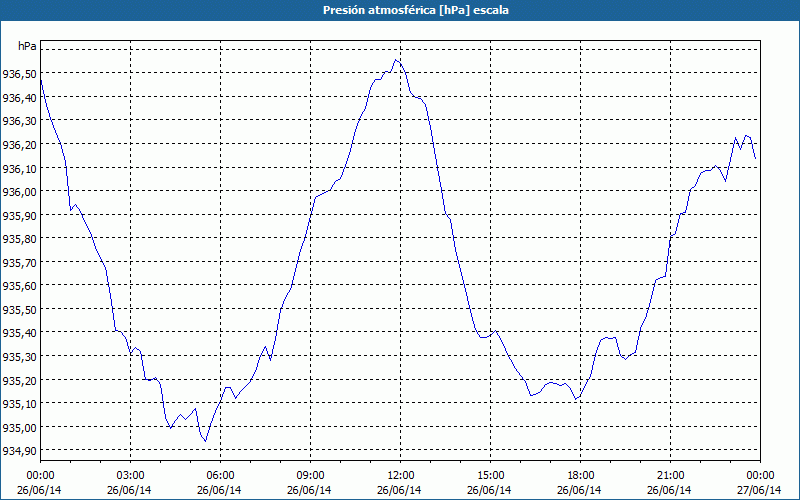Select the "935,10" y-axis value
The image size is (800, 500).
click(x=19, y=404)
